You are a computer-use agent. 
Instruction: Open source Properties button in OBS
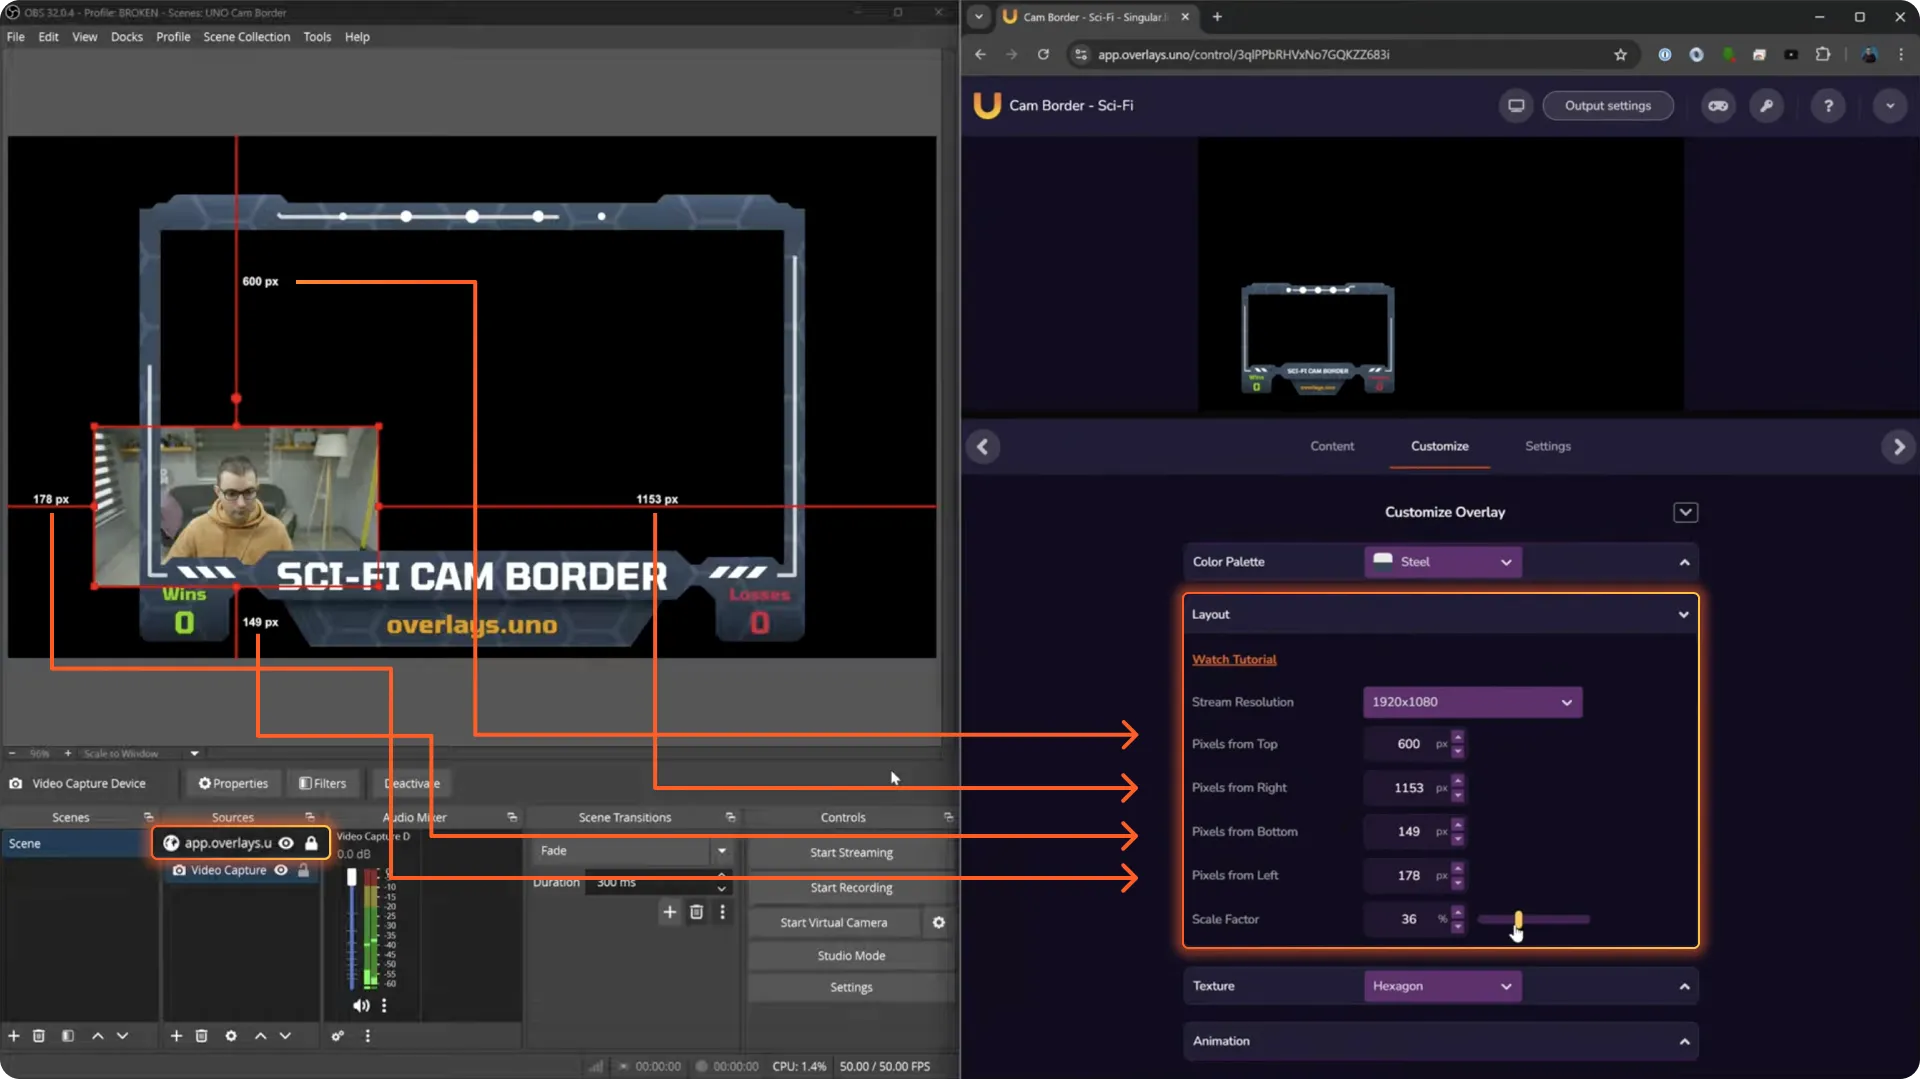tap(233, 783)
